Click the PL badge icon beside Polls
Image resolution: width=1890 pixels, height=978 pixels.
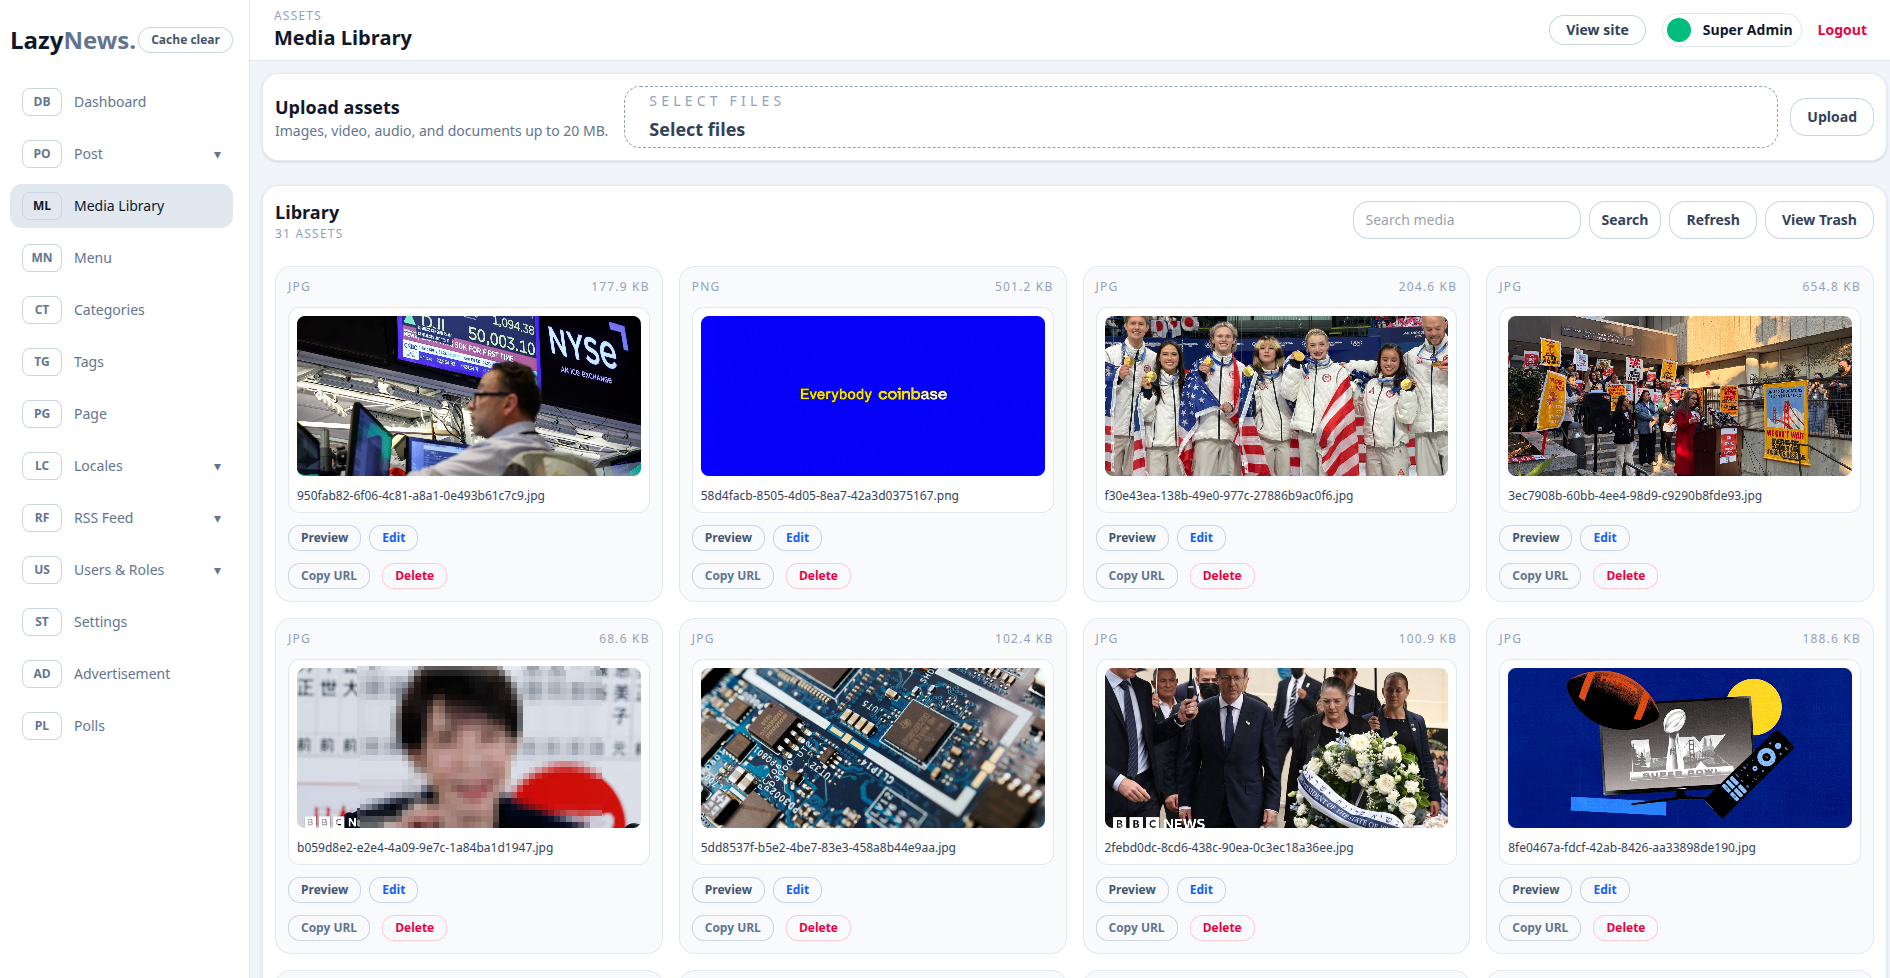(42, 726)
